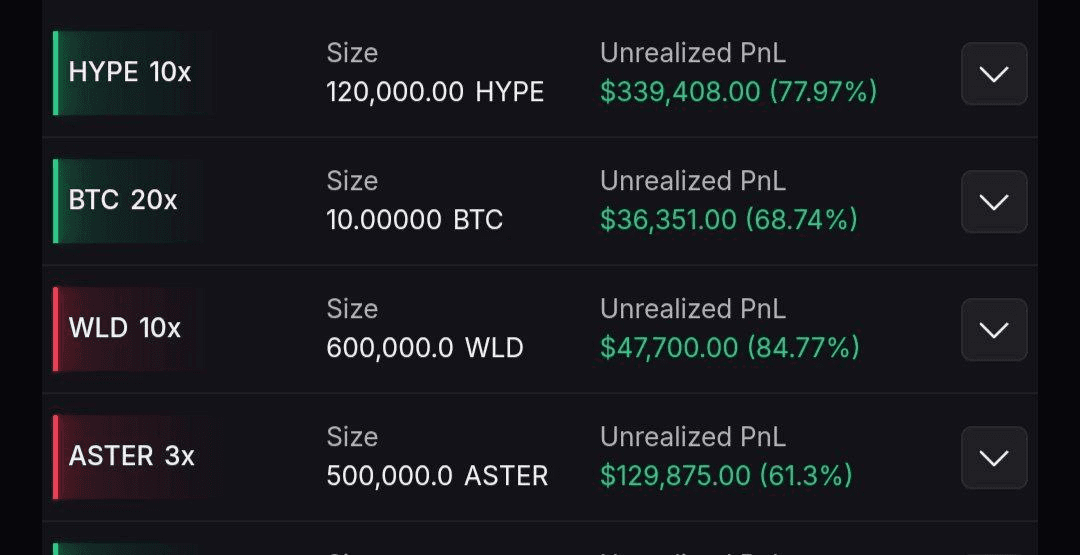This screenshot has height=555, width=1080.
Task: Expand the ASTER 3x position row
Action: pos(994,458)
